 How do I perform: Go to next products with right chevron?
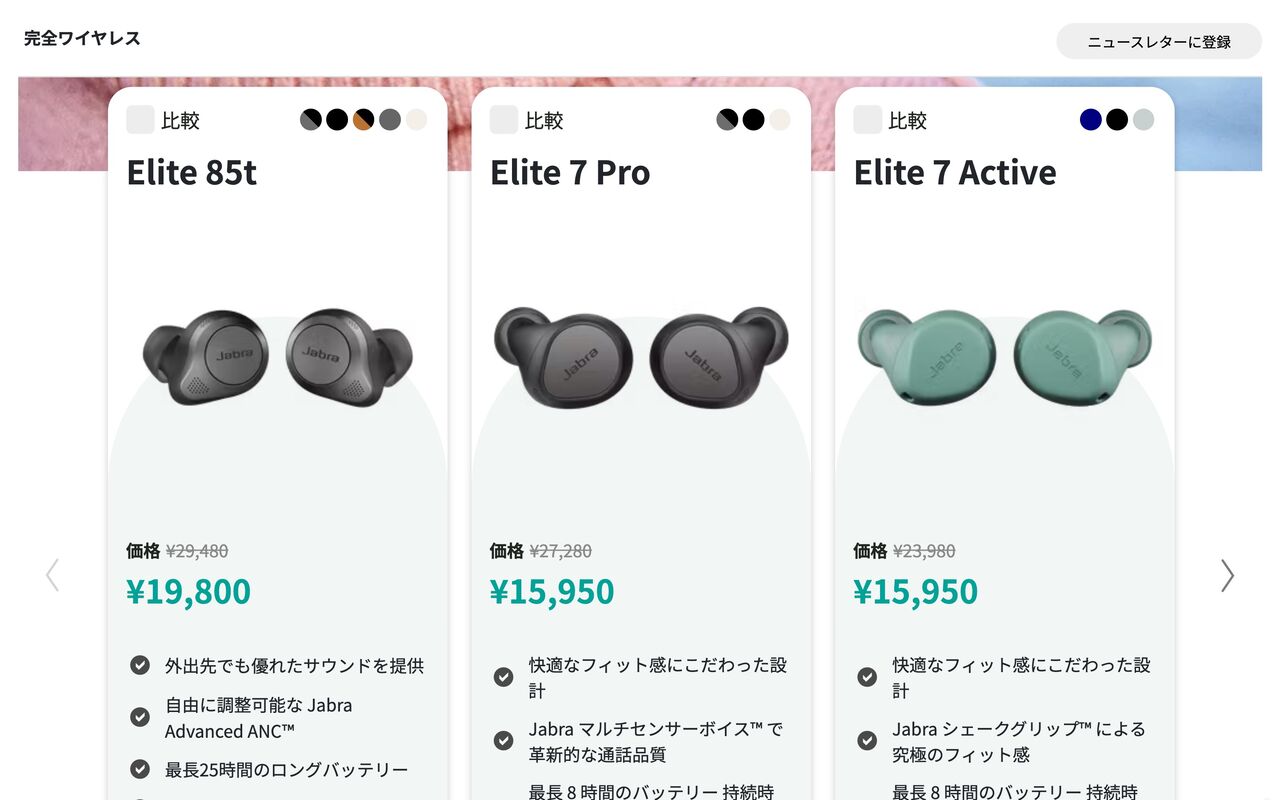pos(1227,575)
